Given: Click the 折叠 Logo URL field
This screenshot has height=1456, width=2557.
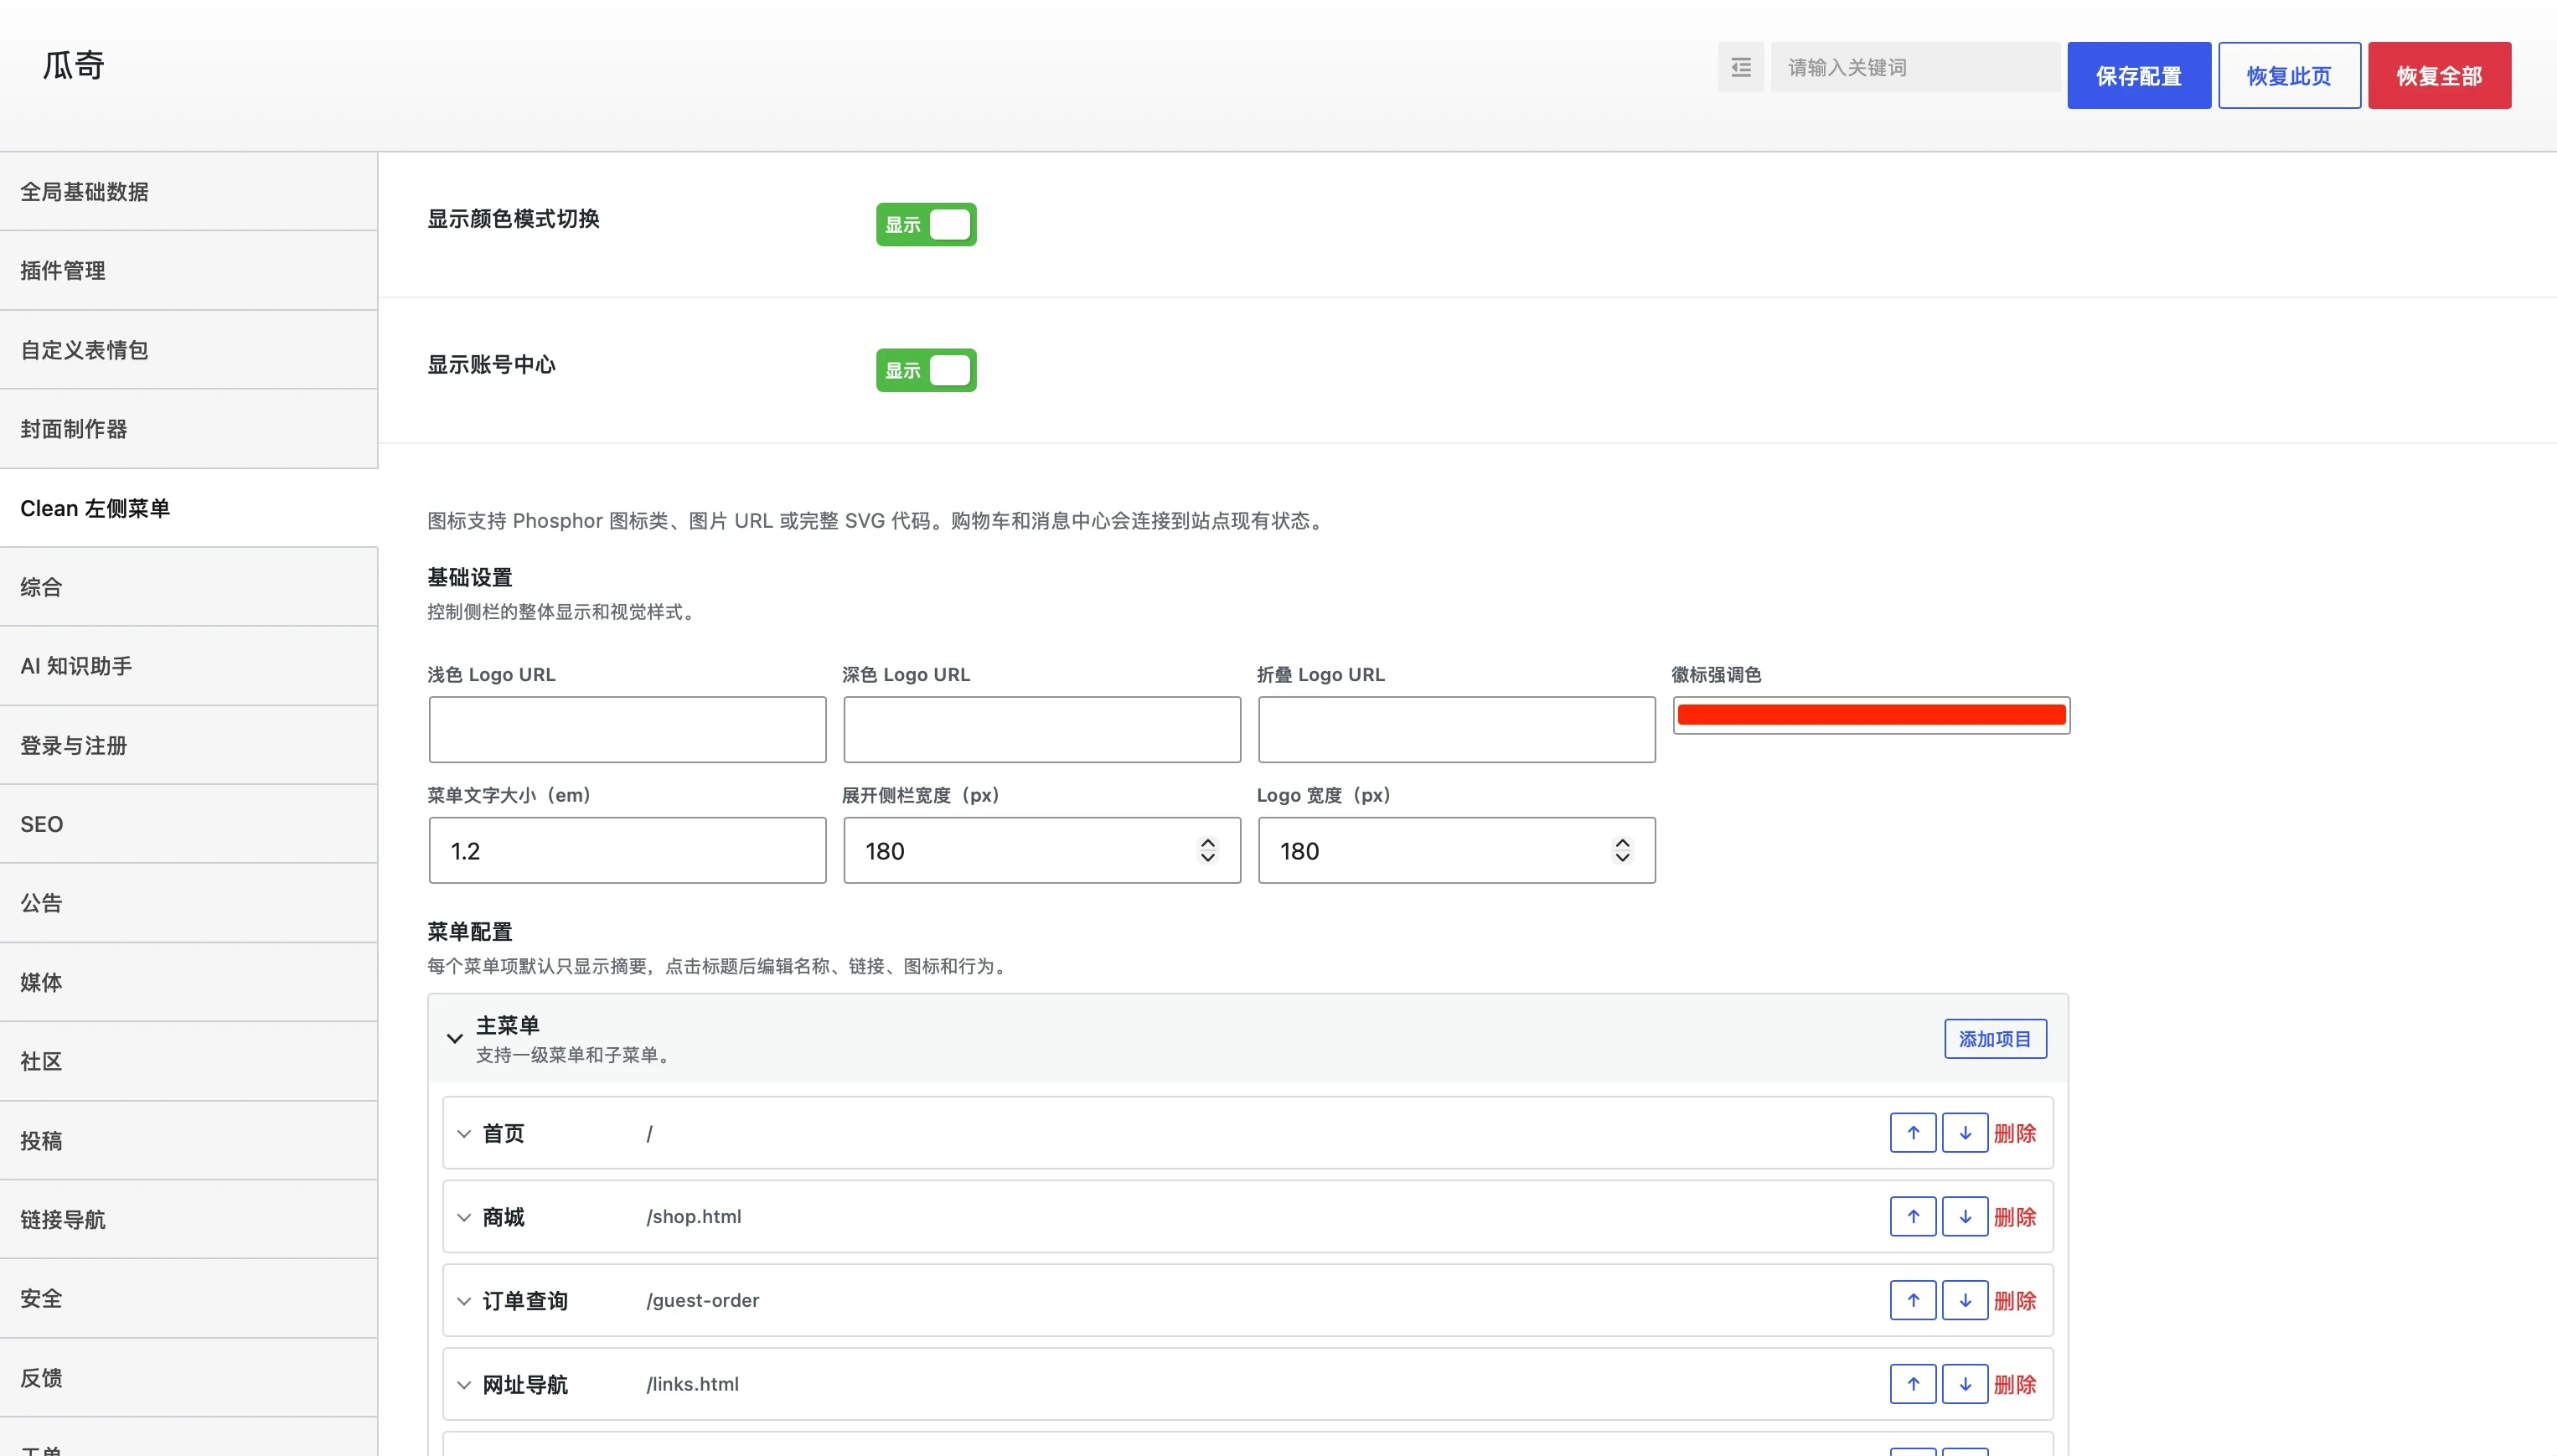Looking at the screenshot, I should point(1455,730).
